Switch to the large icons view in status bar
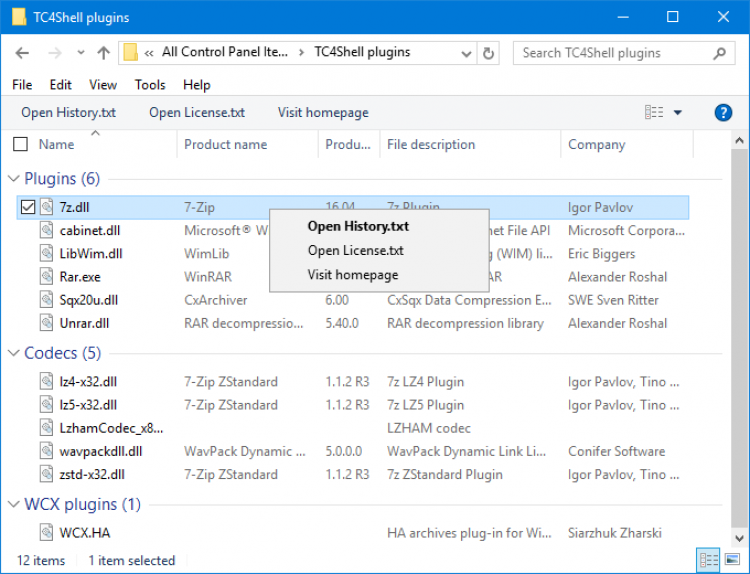This screenshot has height=574, width=750. point(731,560)
